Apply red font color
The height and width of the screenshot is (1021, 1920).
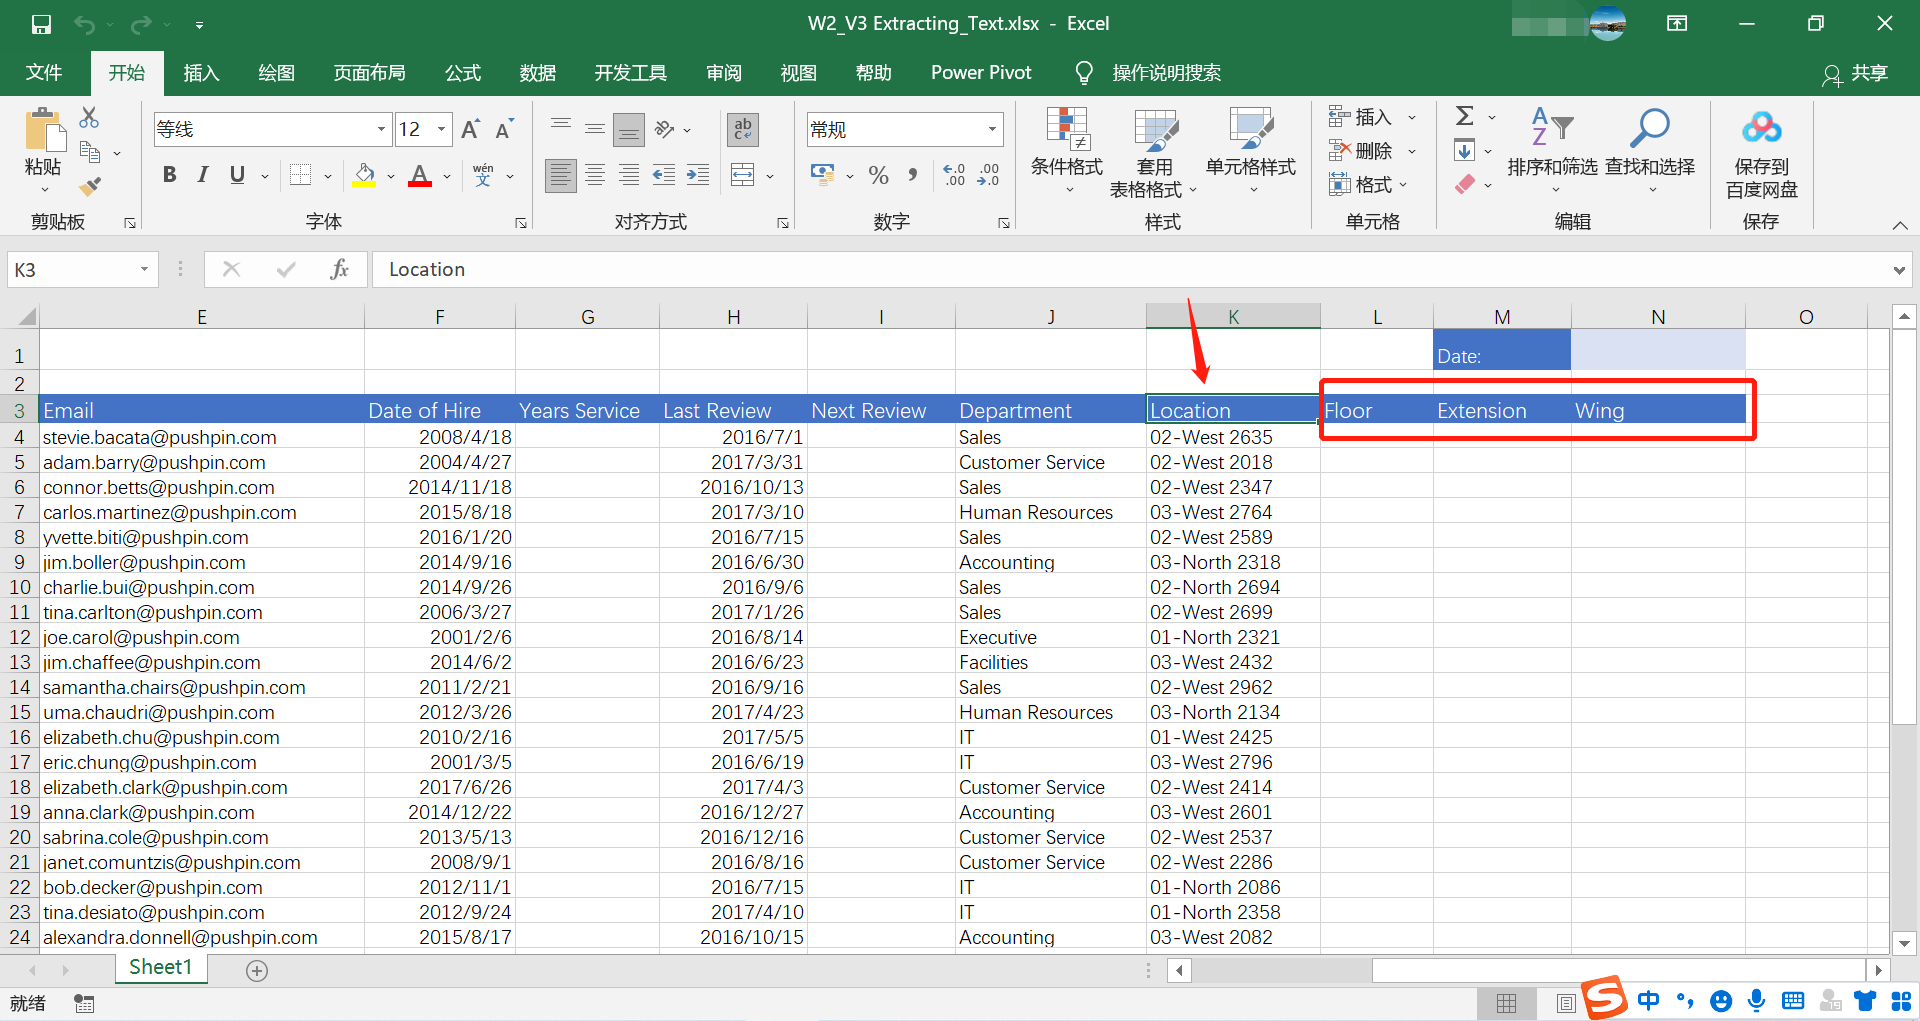pyautogui.click(x=420, y=175)
